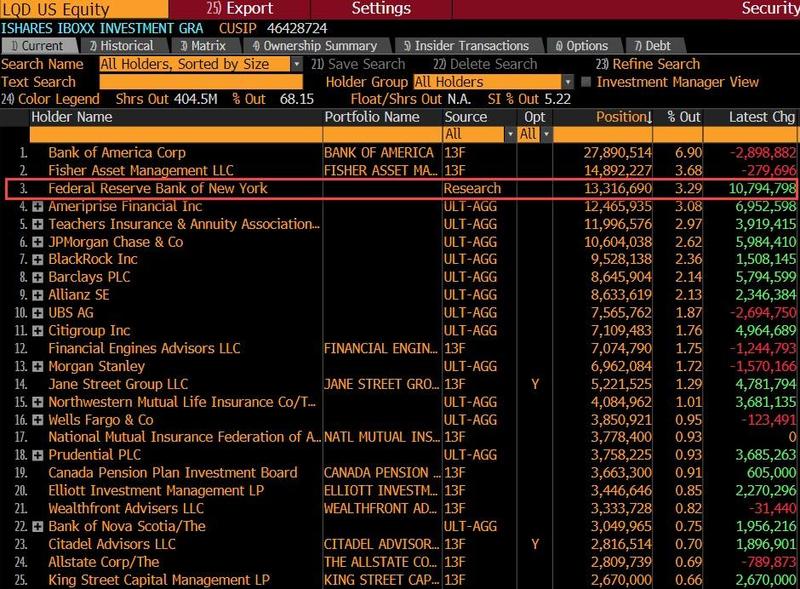
Task: Select holder Elliott Investment Management LP
Action: [x=156, y=491]
